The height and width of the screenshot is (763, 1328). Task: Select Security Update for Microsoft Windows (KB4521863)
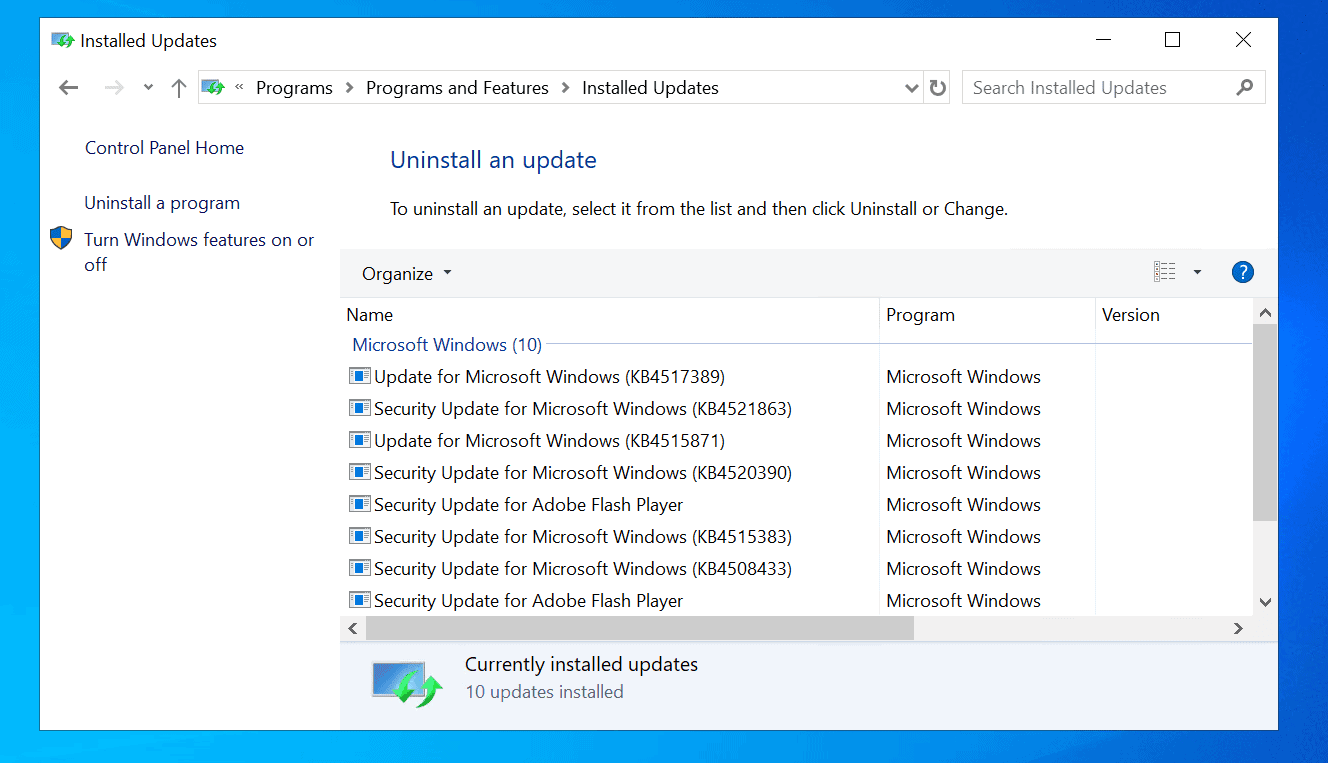tap(583, 409)
